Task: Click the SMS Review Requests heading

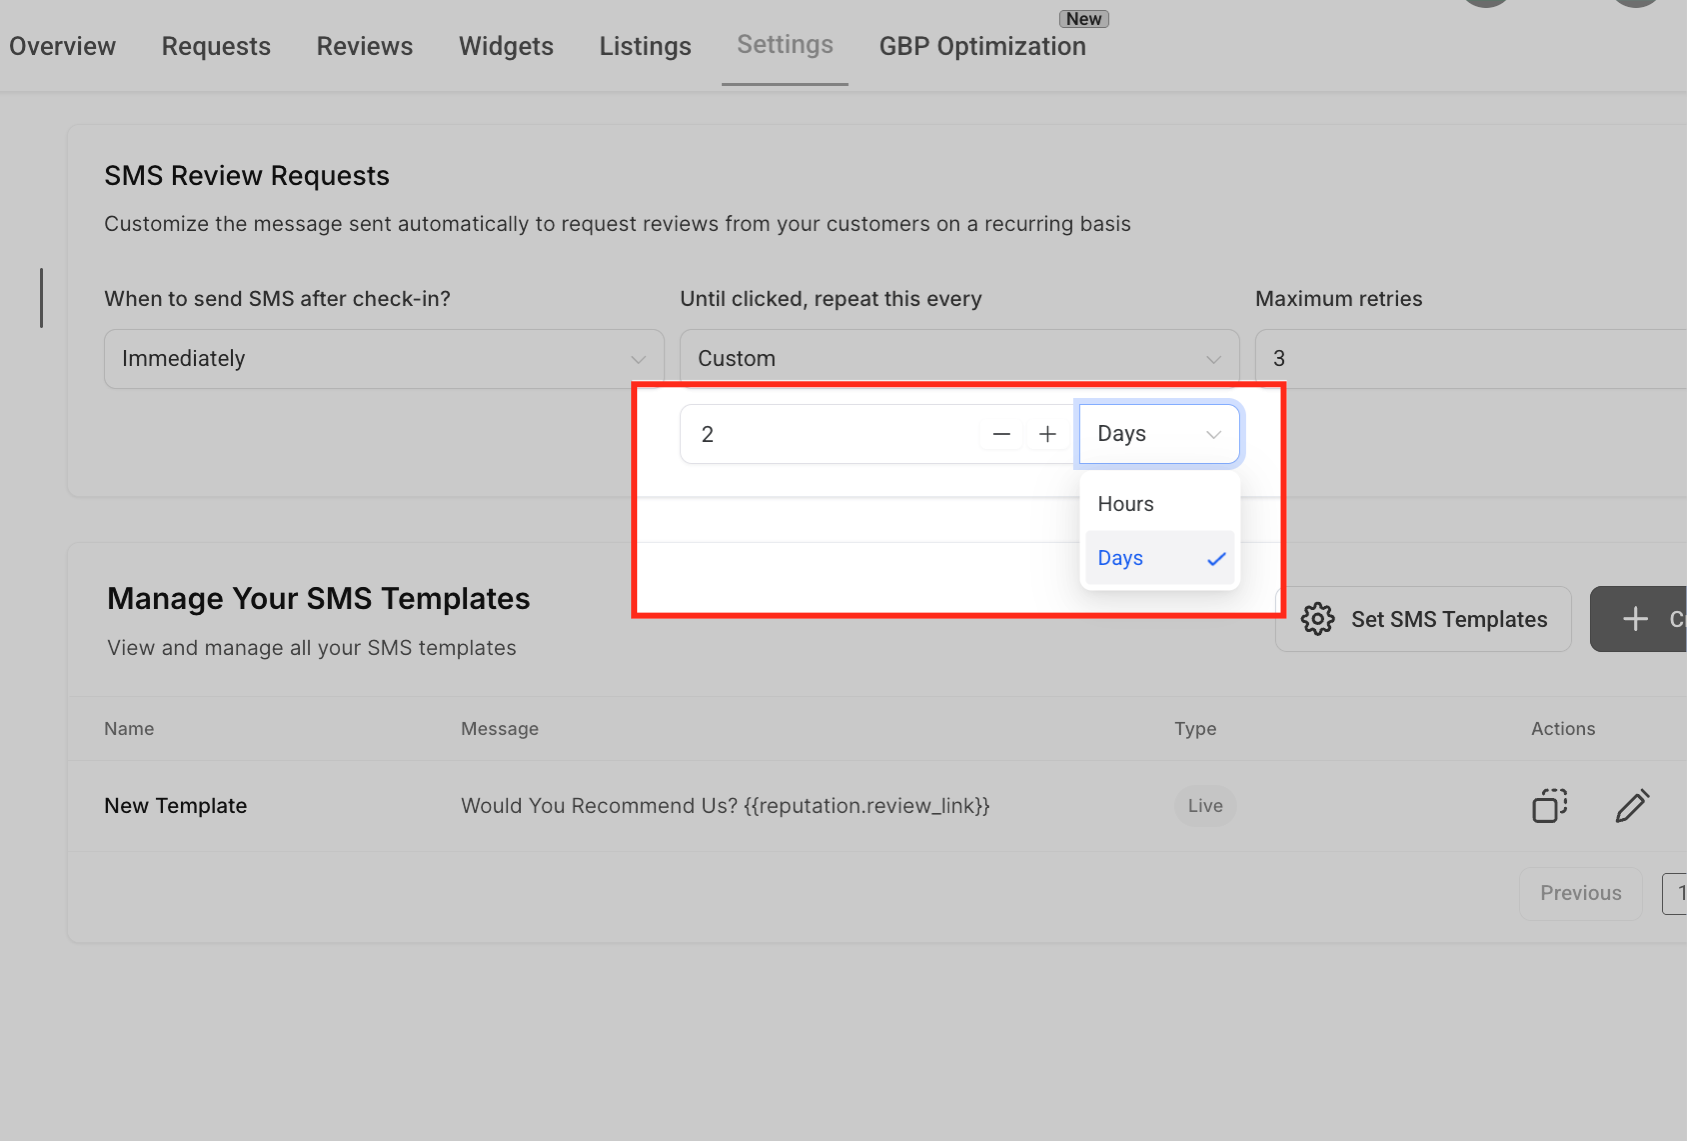Action: [247, 176]
